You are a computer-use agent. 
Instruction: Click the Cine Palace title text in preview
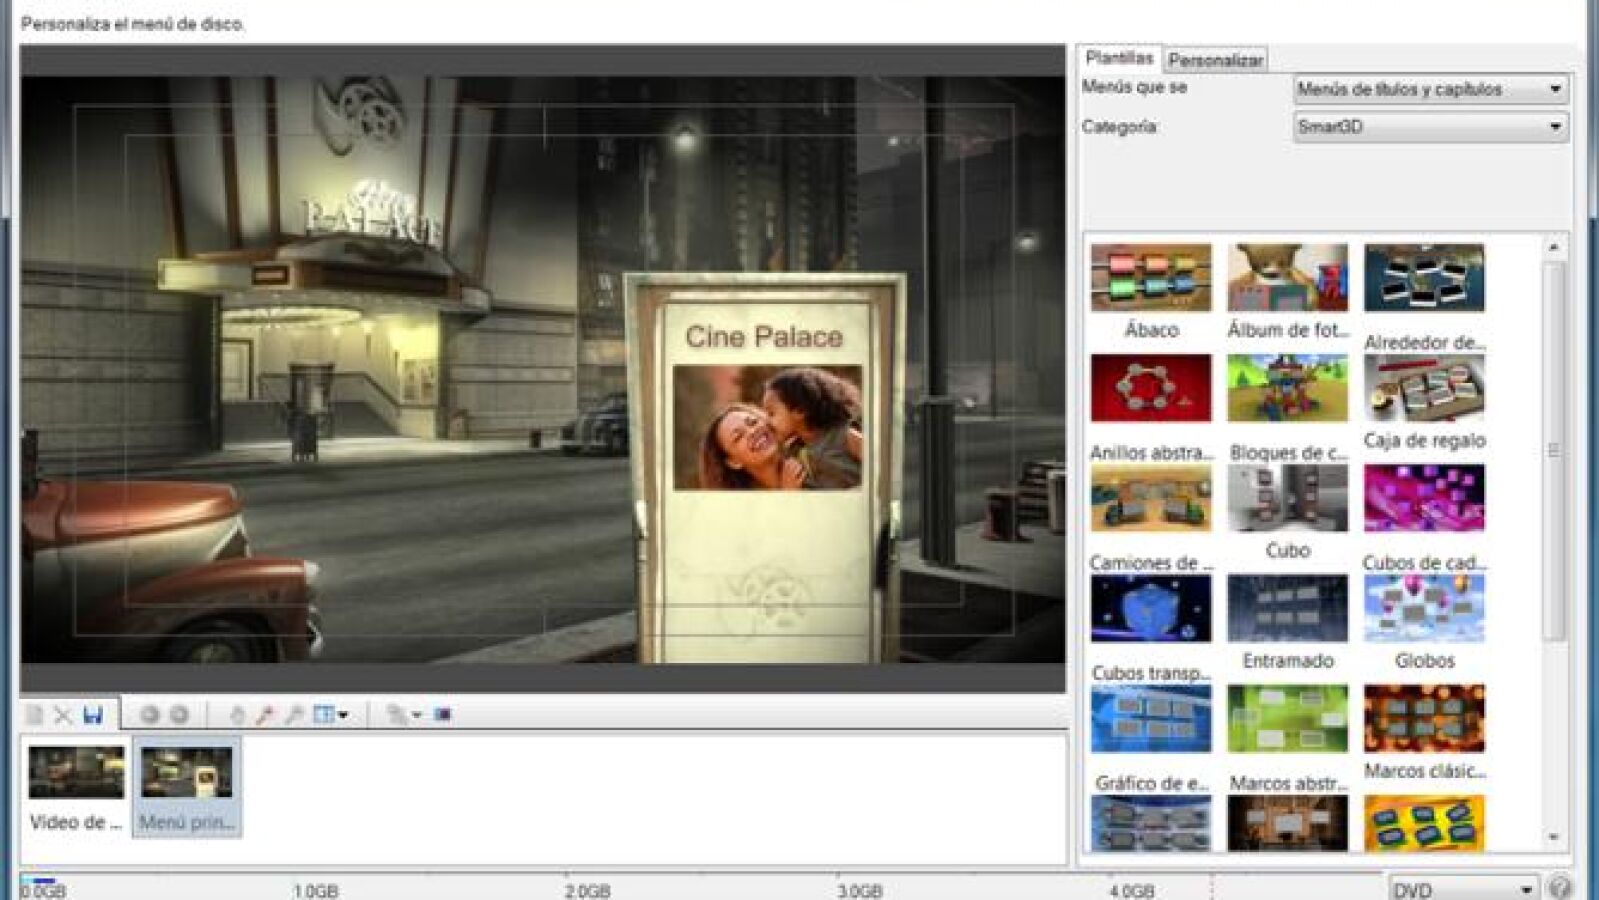[764, 337]
